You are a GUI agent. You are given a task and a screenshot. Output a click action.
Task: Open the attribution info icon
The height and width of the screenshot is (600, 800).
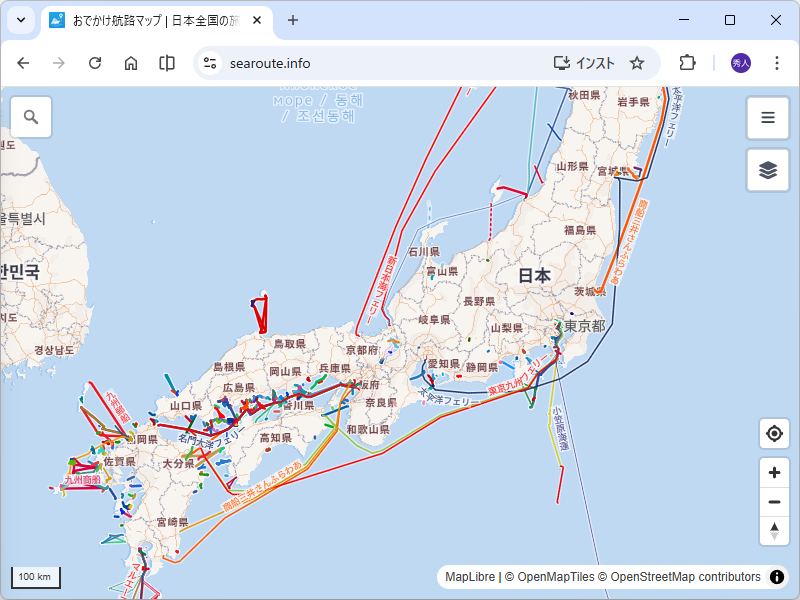pyautogui.click(x=777, y=577)
